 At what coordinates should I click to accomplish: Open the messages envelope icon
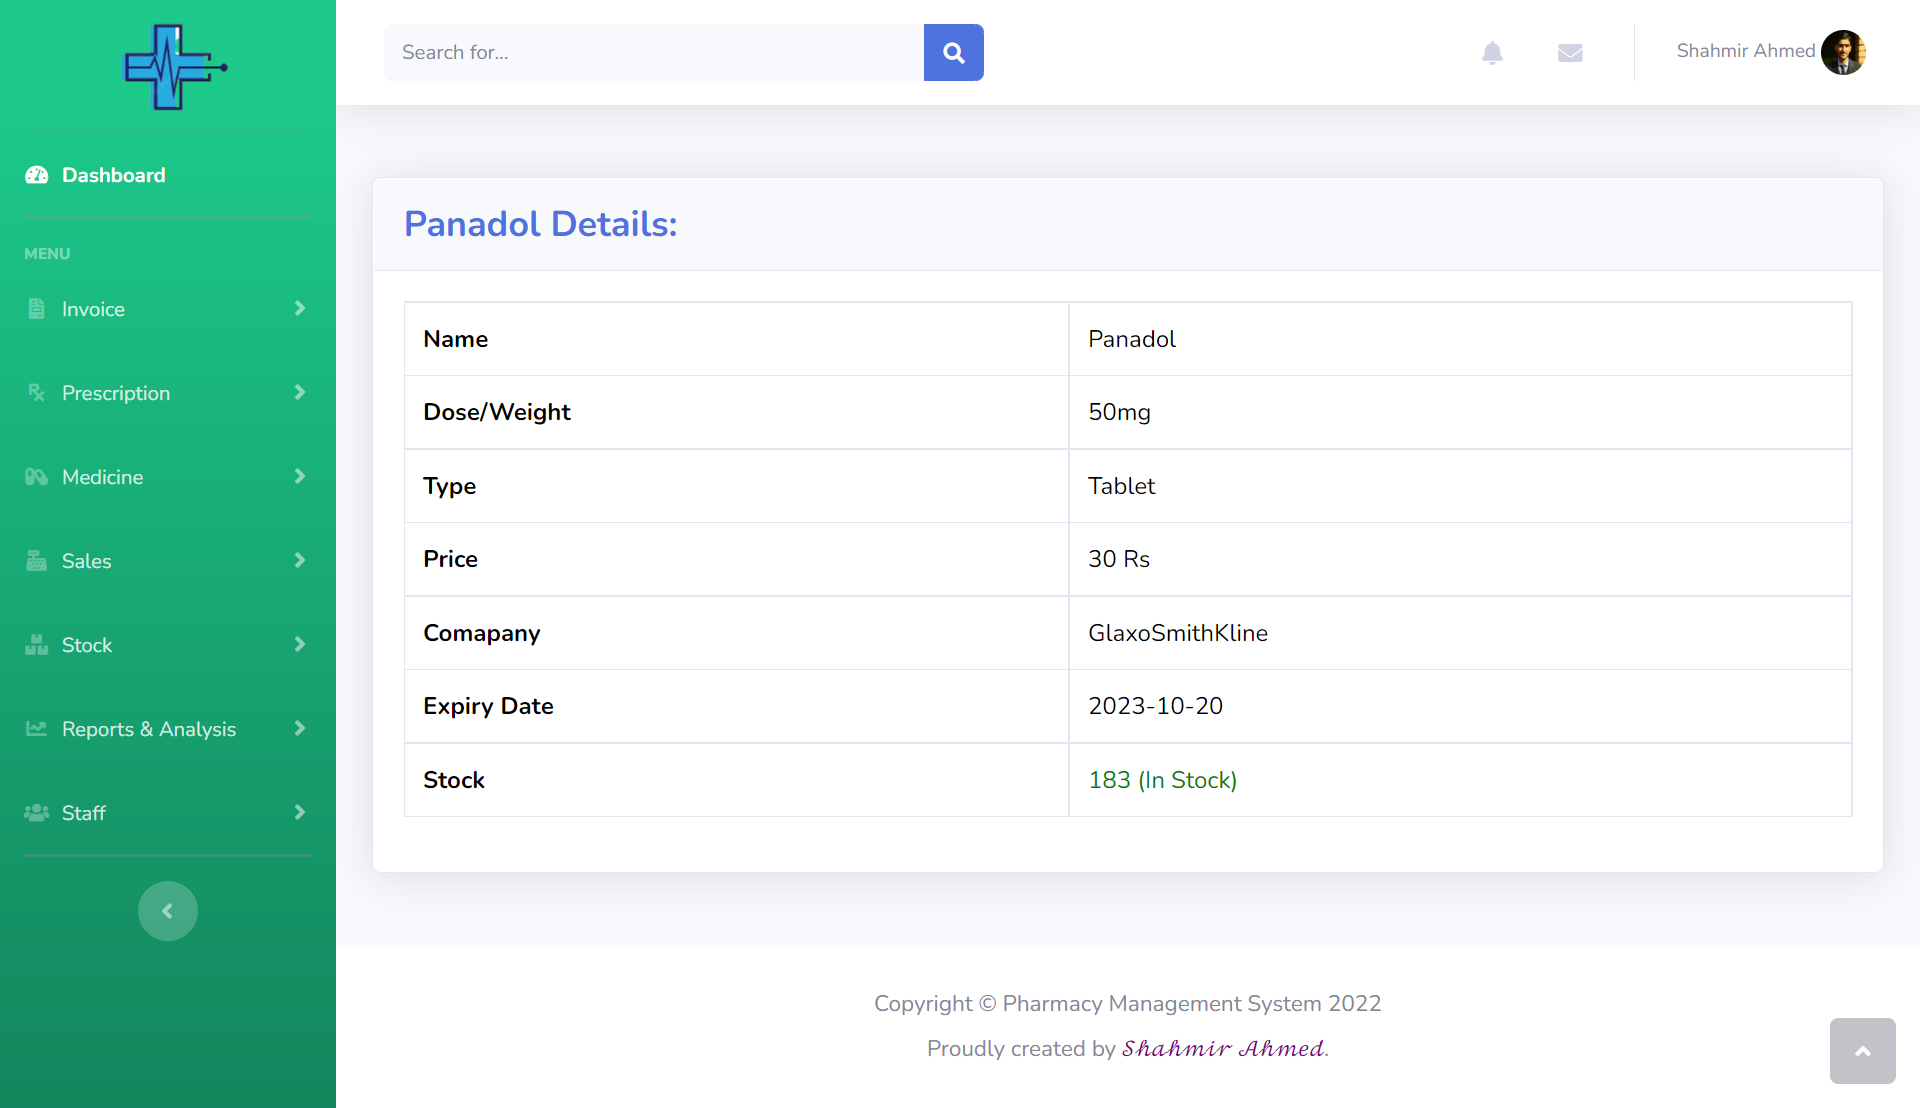(x=1570, y=53)
